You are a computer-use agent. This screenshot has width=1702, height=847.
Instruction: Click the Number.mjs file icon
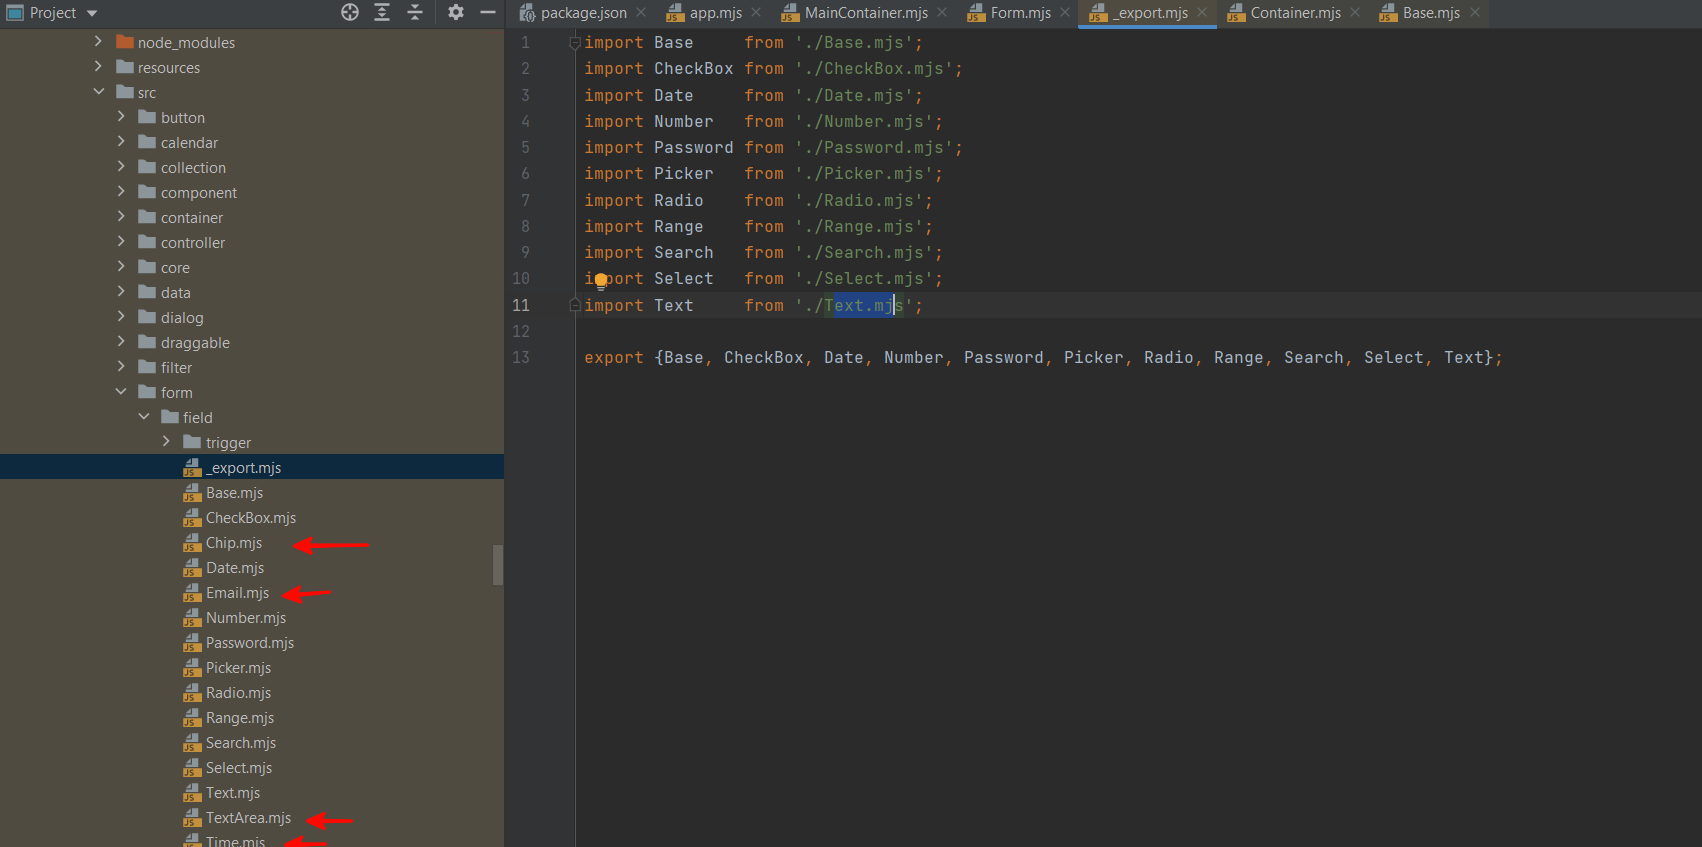pos(192,618)
